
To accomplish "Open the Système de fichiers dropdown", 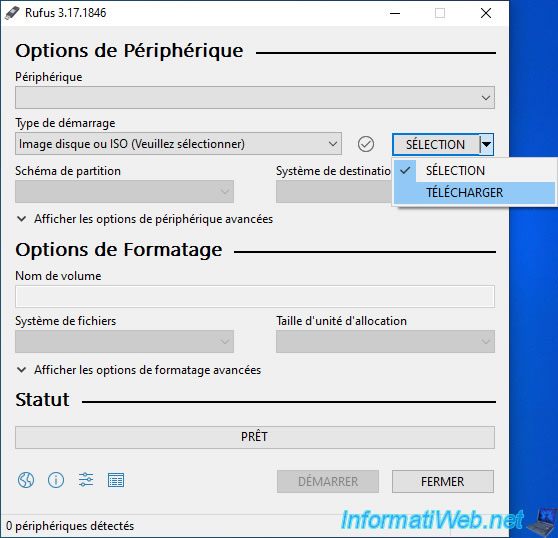I will coord(124,341).
